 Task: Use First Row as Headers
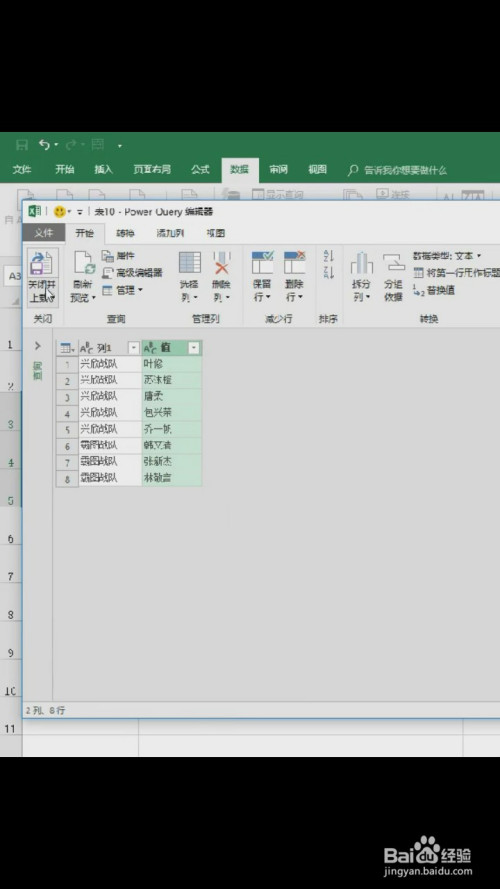pyautogui.click(x=456, y=273)
